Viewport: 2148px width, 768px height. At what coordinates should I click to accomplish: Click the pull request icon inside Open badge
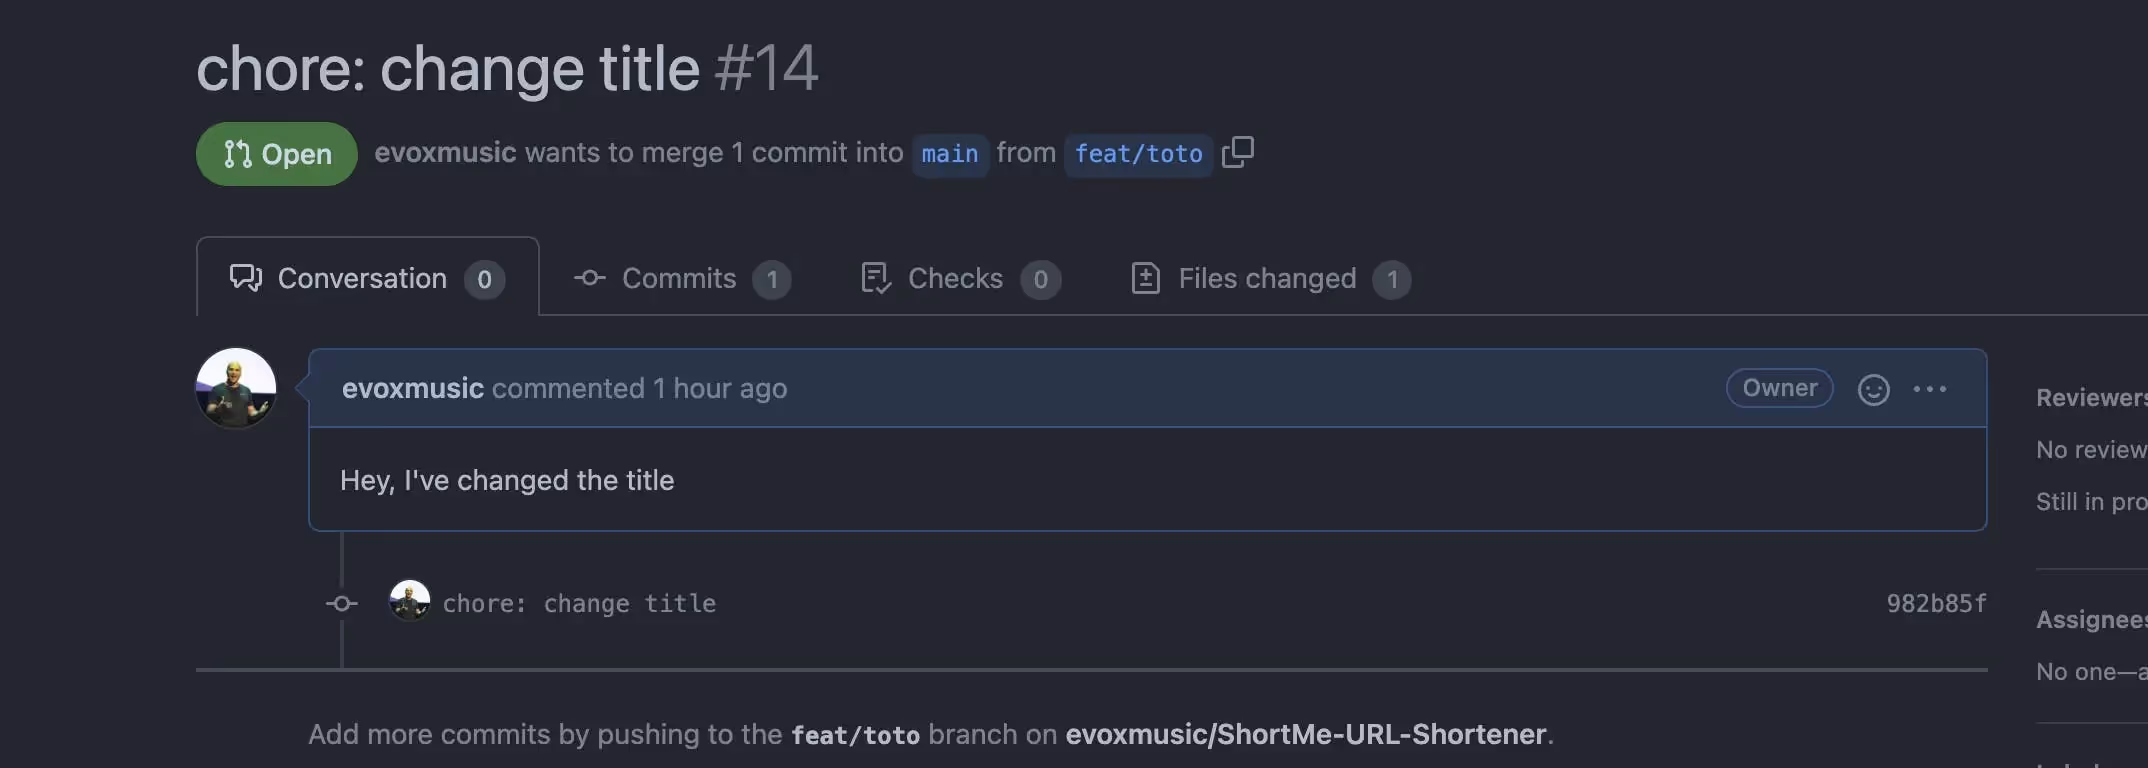tap(238, 153)
